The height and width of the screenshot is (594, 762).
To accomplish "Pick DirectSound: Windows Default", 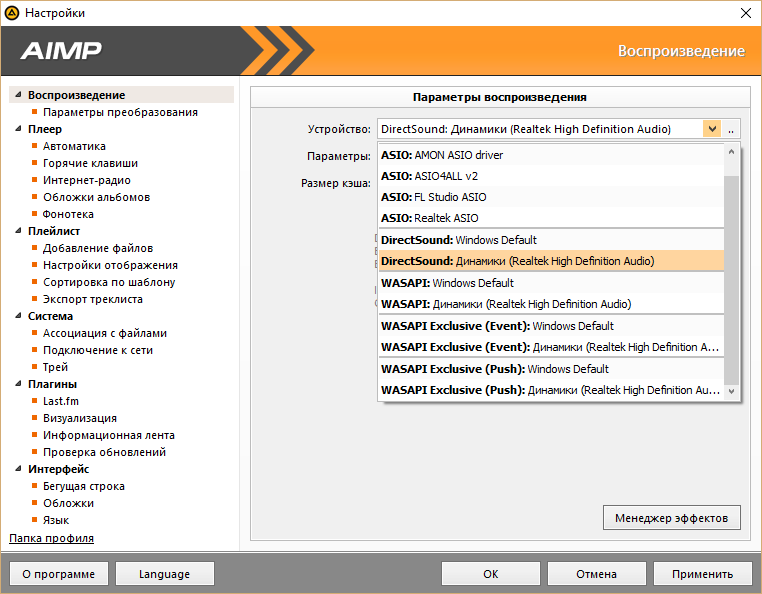I will (x=551, y=240).
